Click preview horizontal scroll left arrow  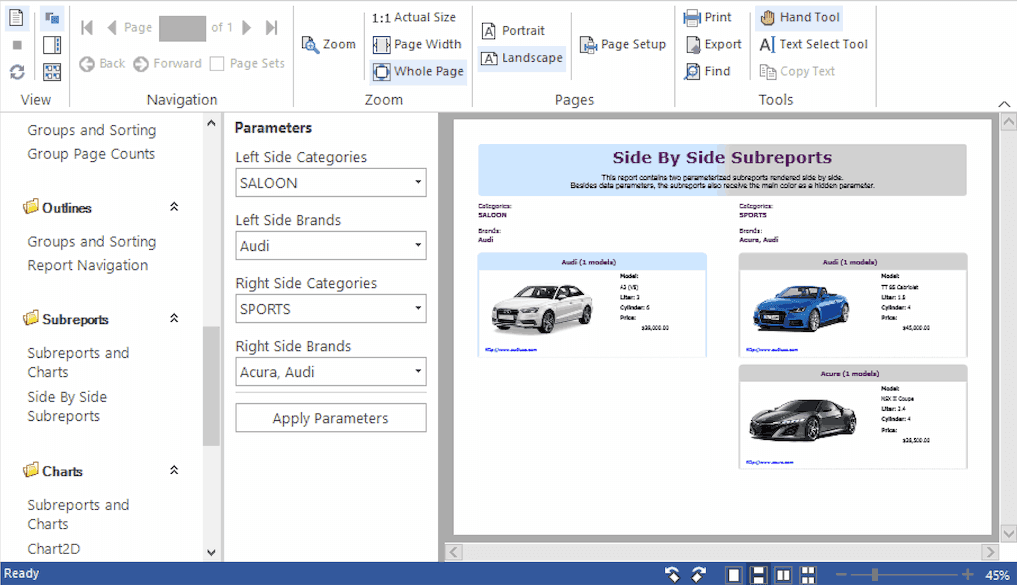453,552
